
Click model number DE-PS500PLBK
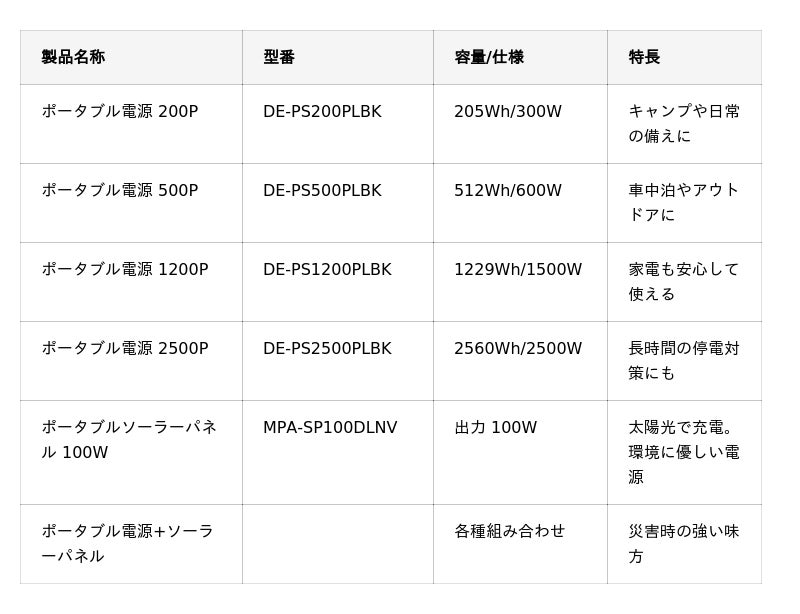[x=322, y=191]
